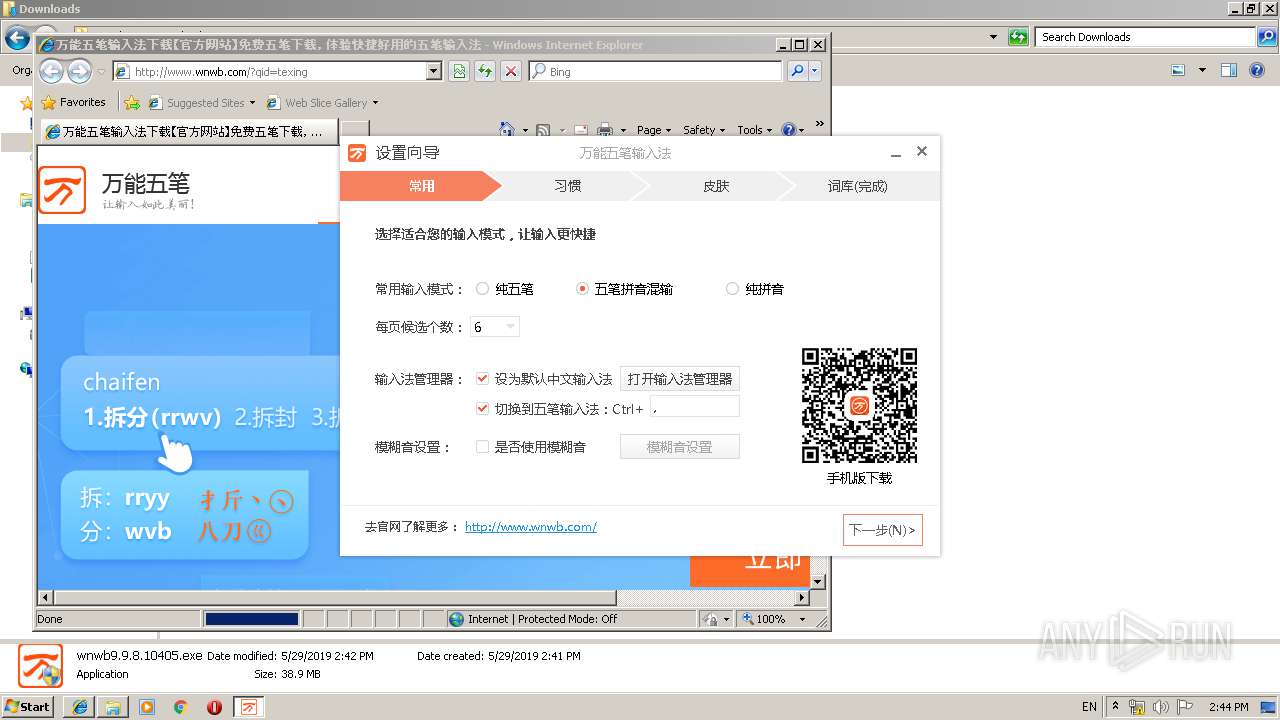Click the Favorites button in IE
This screenshot has width=1280, height=720.
click(x=73, y=102)
